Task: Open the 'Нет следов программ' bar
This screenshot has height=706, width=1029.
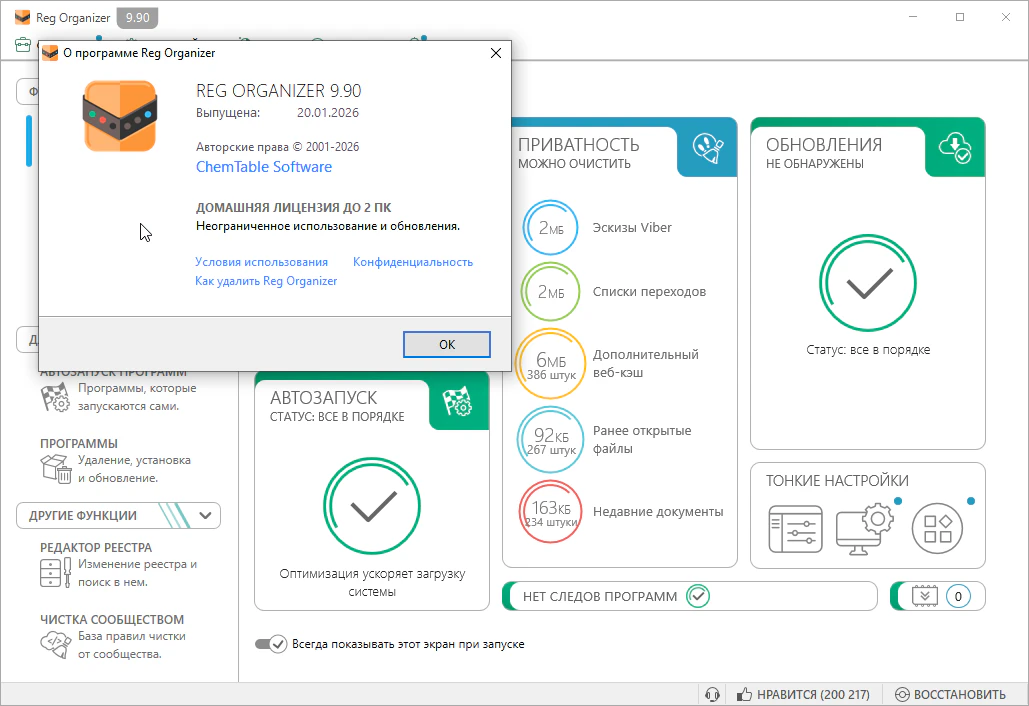Action: (690, 596)
